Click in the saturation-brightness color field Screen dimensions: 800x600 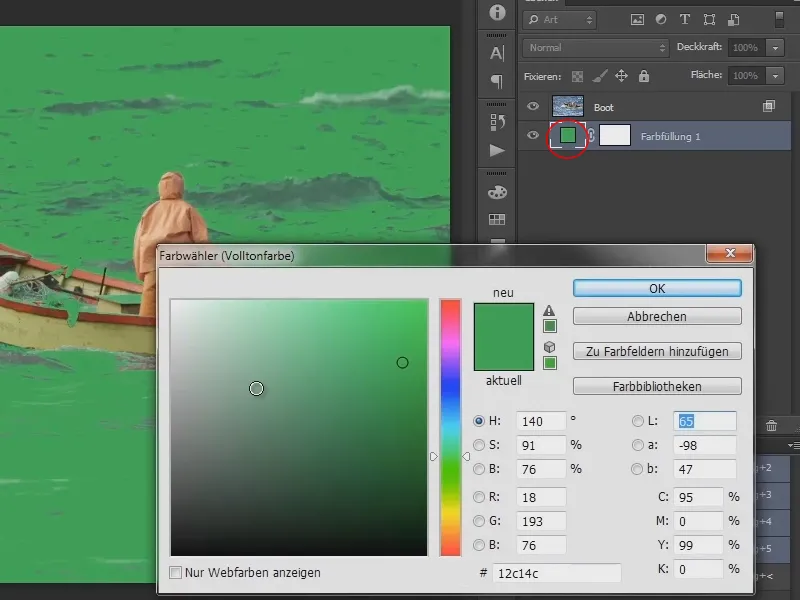point(299,428)
